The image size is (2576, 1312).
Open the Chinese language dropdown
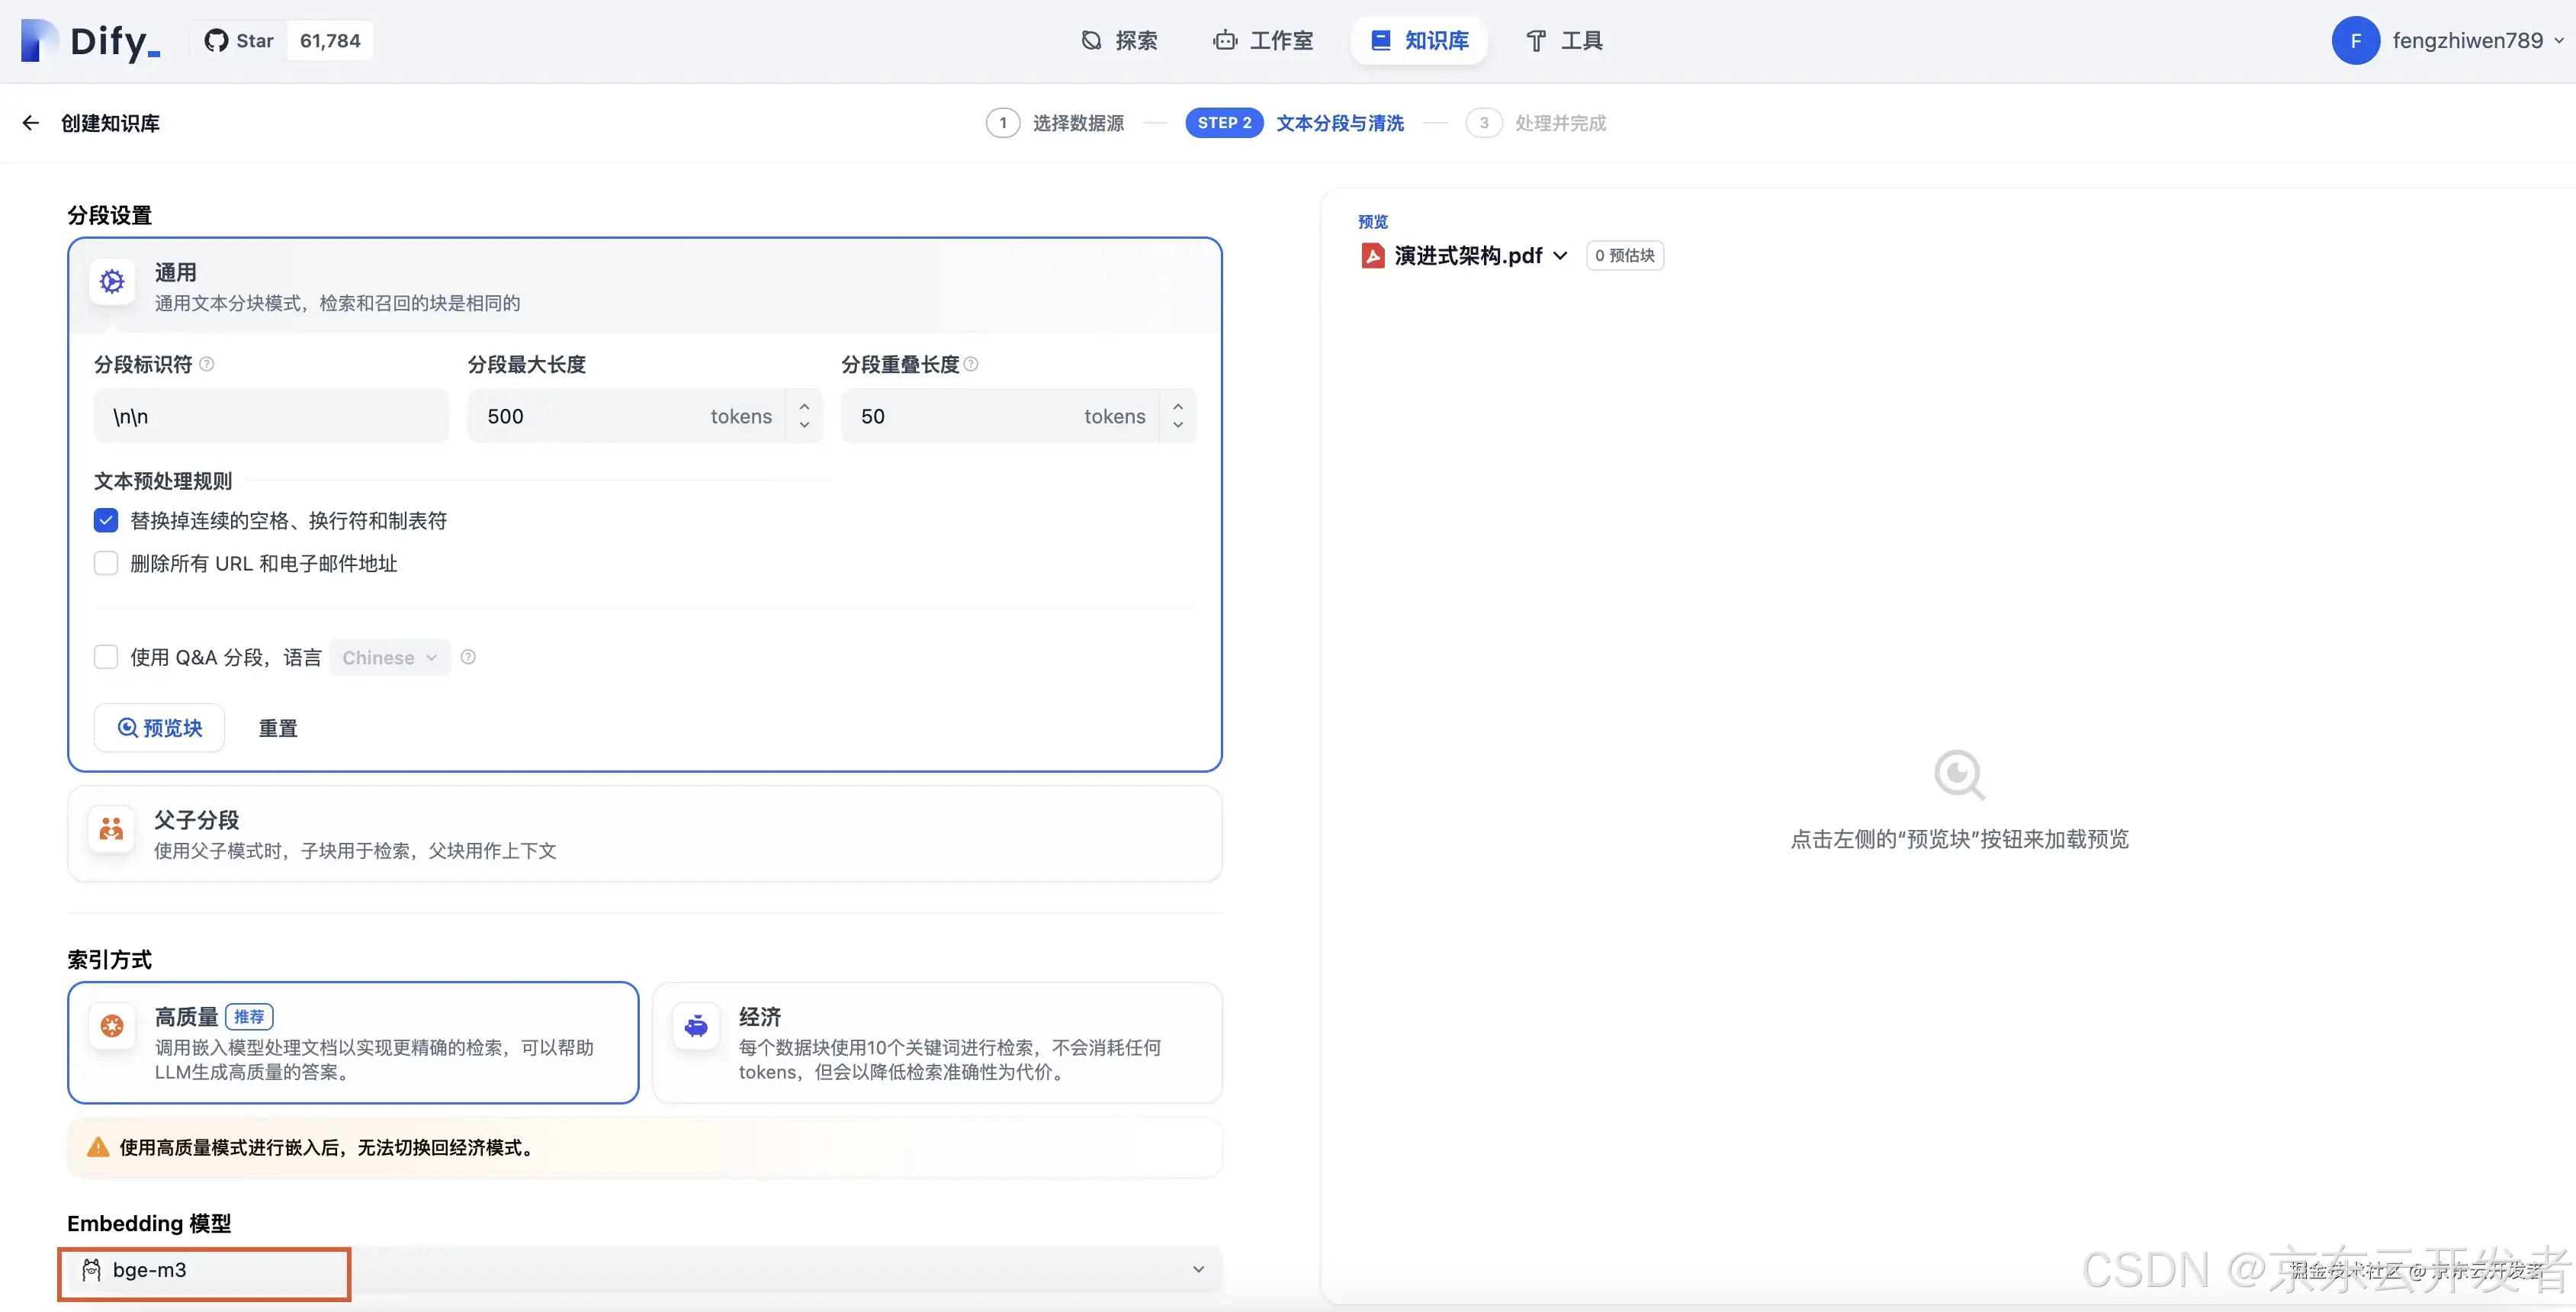(390, 658)
